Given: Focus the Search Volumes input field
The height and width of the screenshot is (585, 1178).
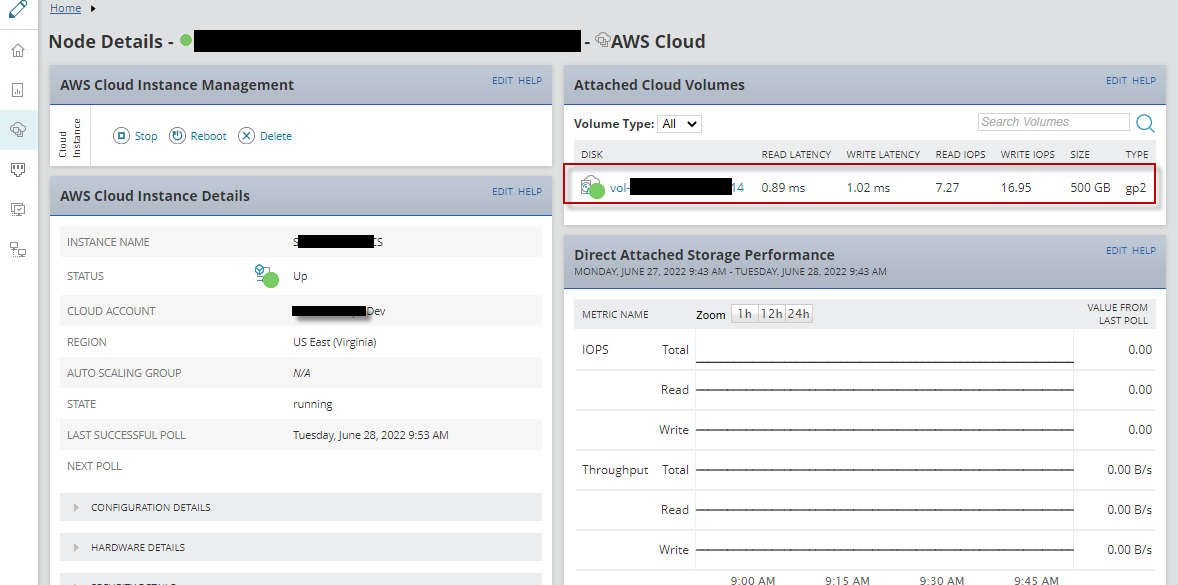Looking at the screenshot, I should (x=1053, y=122).
